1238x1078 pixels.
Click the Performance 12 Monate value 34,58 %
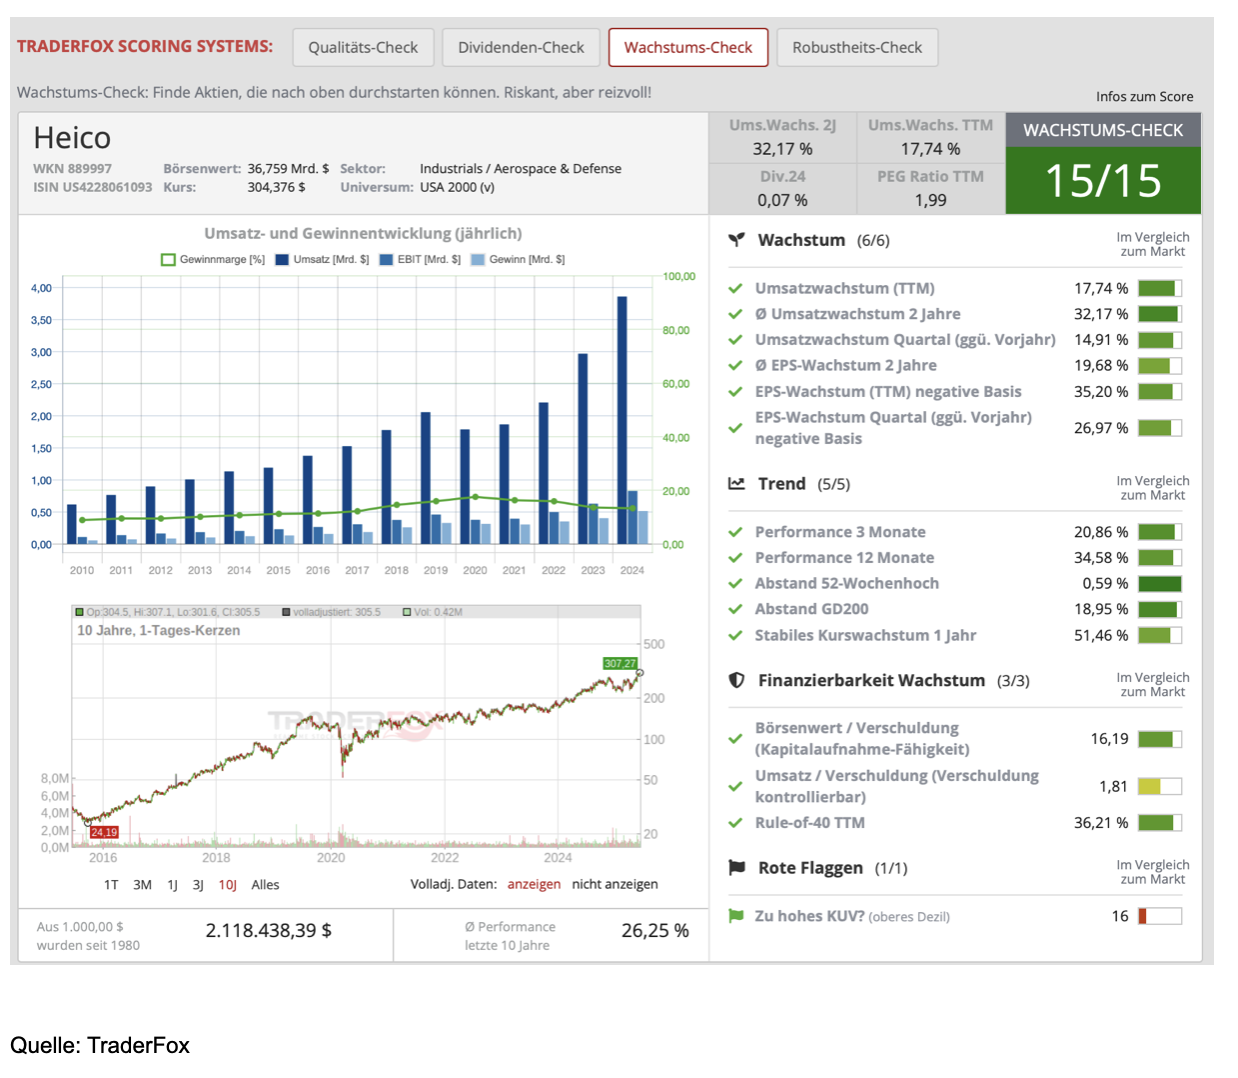coord(1101,558)
